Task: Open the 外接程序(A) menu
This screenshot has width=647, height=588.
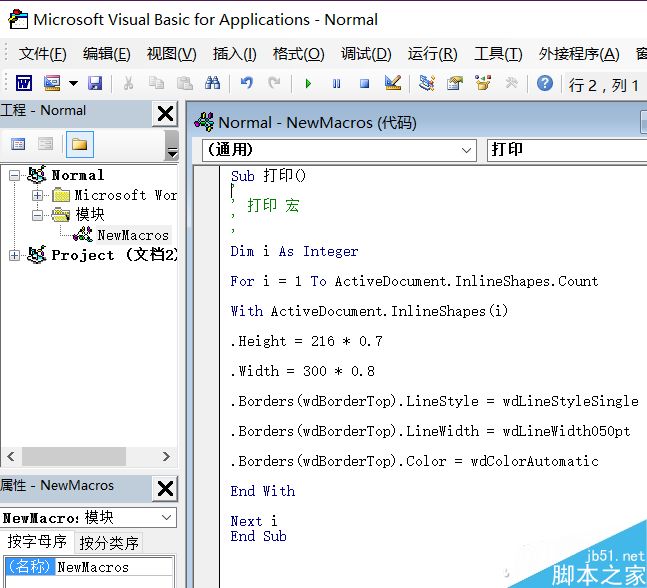Action: (x=579, y=54)
